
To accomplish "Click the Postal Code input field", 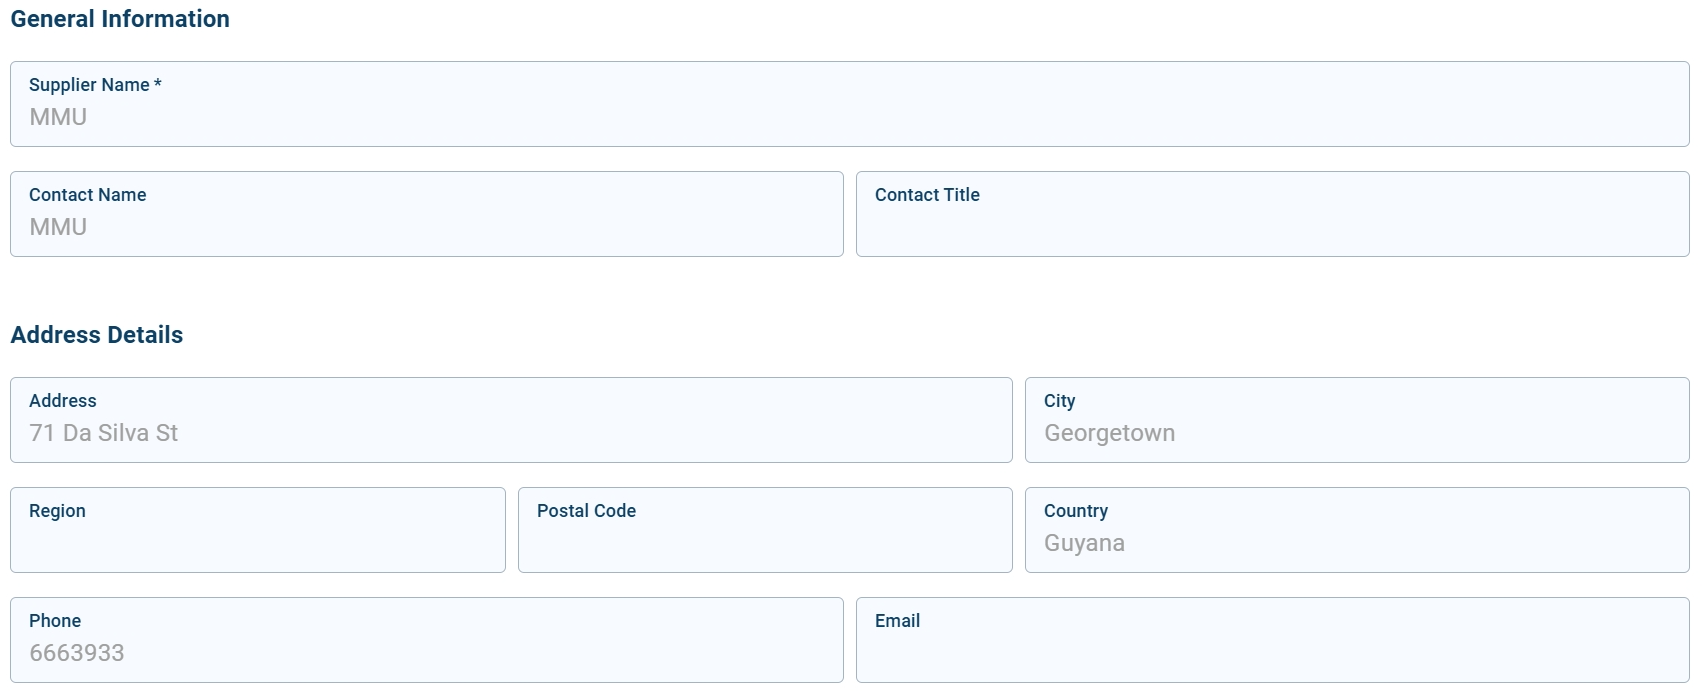I will pos(765,543).
